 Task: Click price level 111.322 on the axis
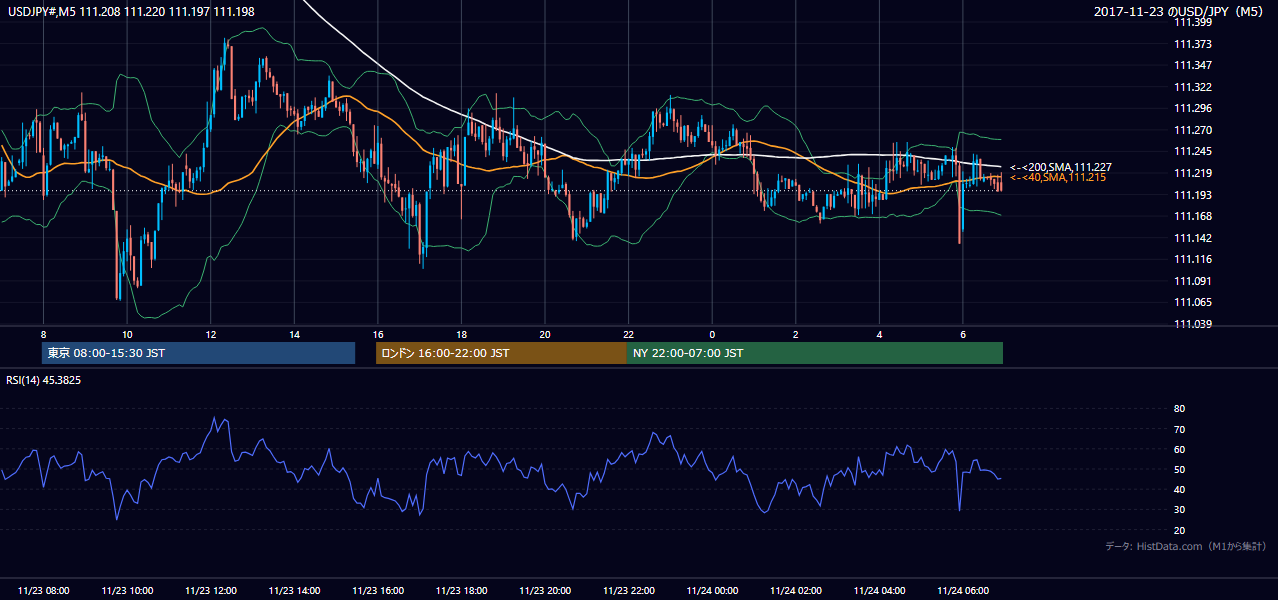[x=1193, y=87]
